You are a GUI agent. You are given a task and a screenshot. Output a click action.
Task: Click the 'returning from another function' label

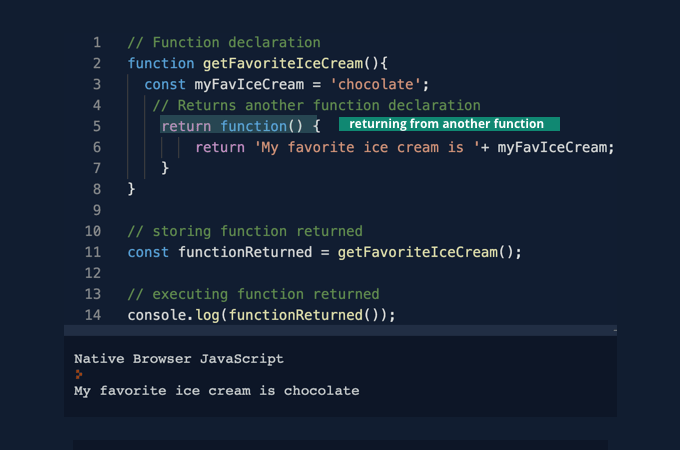pyautogui.click(x=449, y=124)
